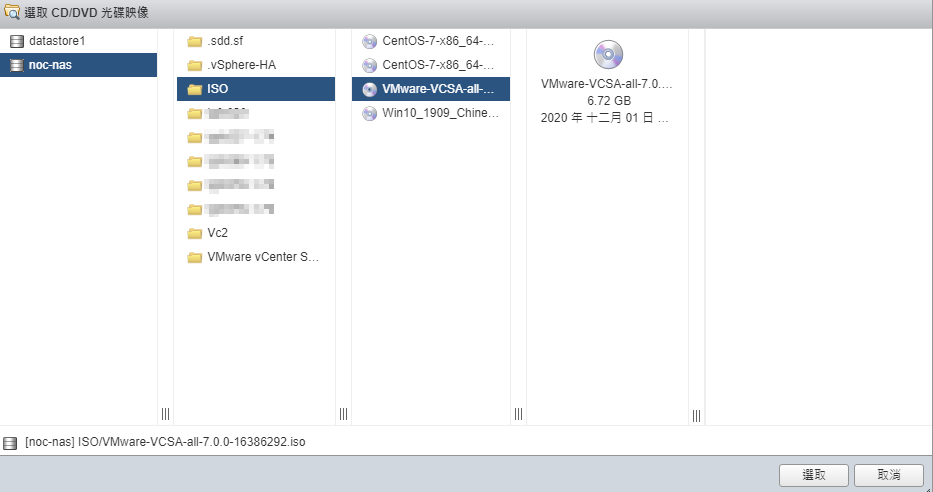The height and width of the screenshot is (492, 933).
Task: Click the noc-nas datastore icon
Action: pyautogui.click(x=17, y=65)
